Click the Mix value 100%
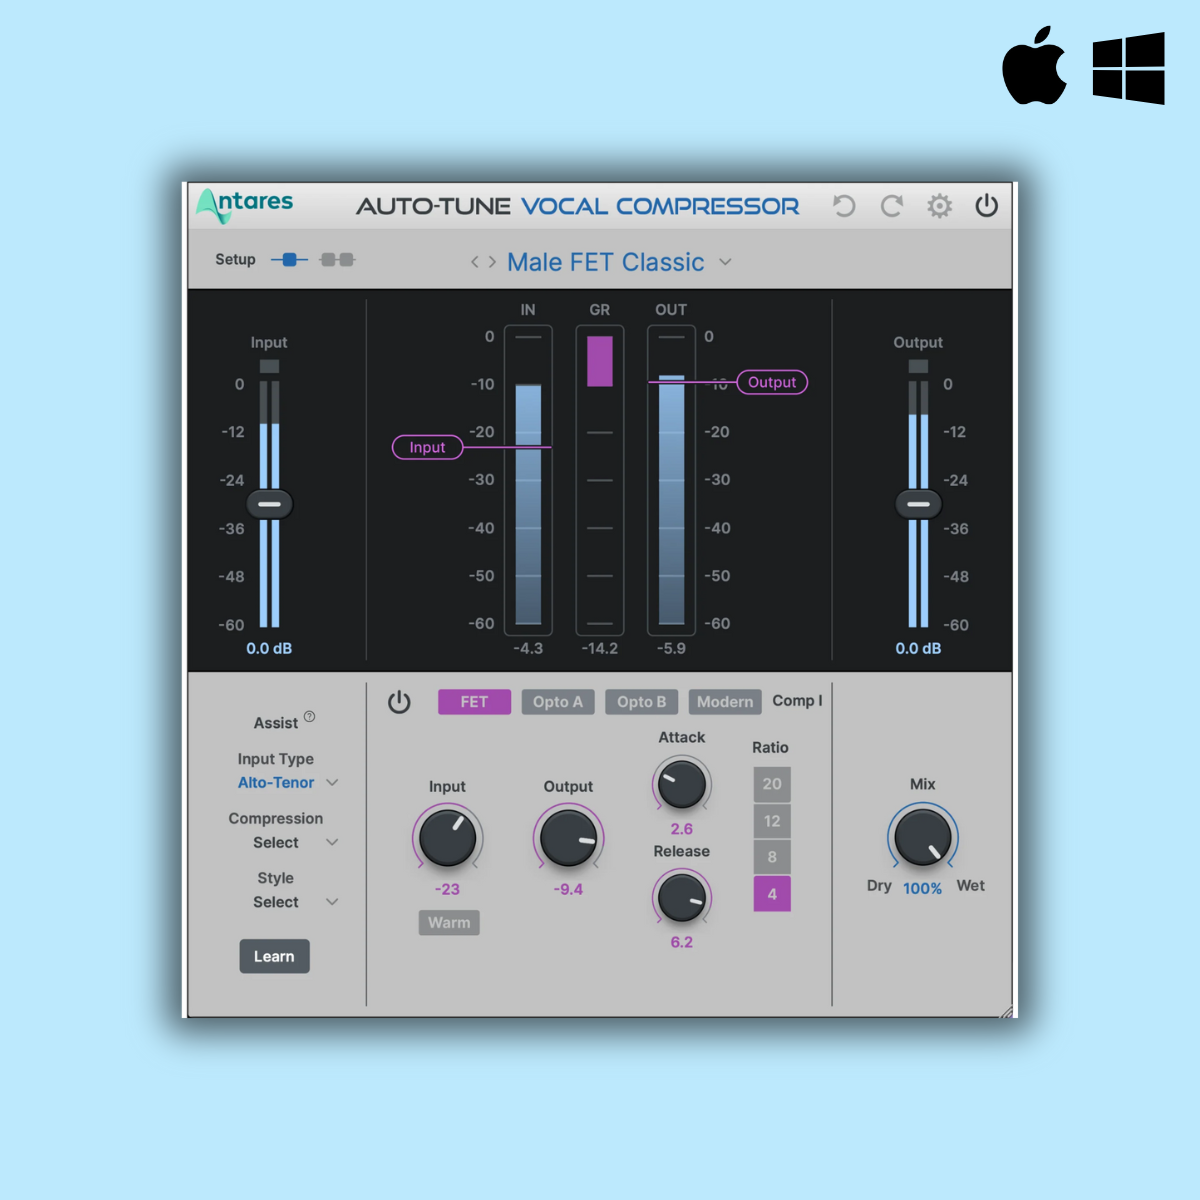This screenshot has width=1200, height=1200. pyautogui.click(x=922, y=889)
